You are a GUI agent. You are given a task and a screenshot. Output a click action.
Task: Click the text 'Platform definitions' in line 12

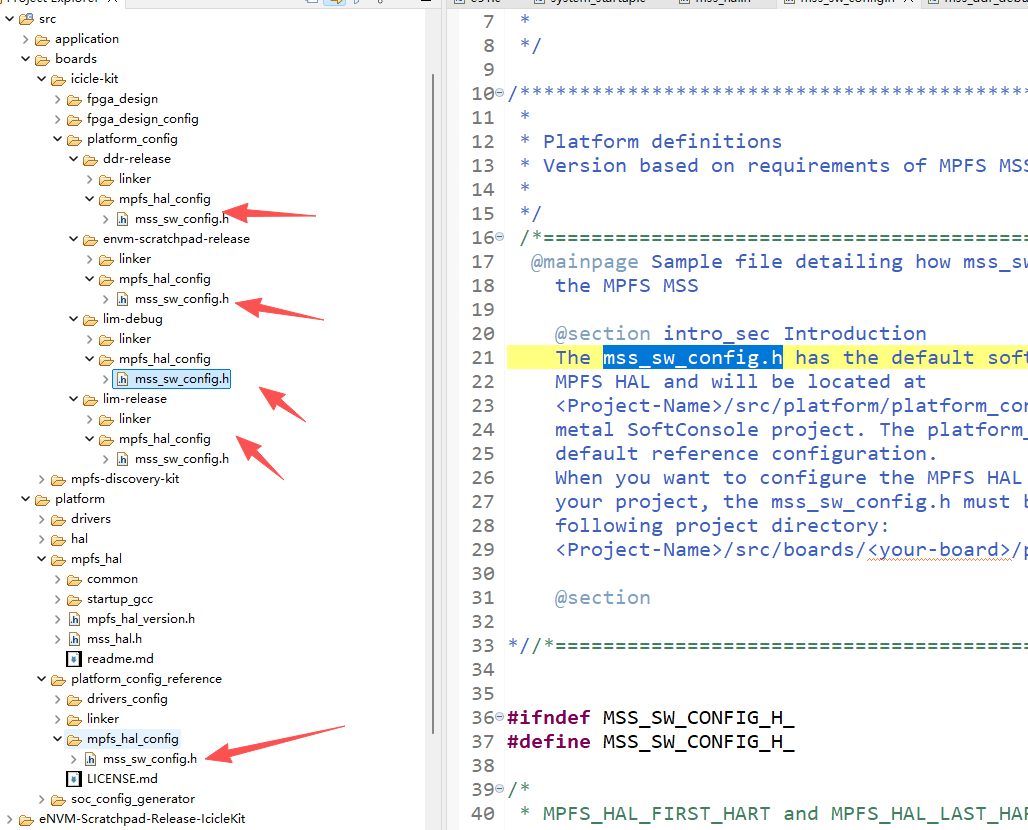pyautogui.click(x=662, y=142)
